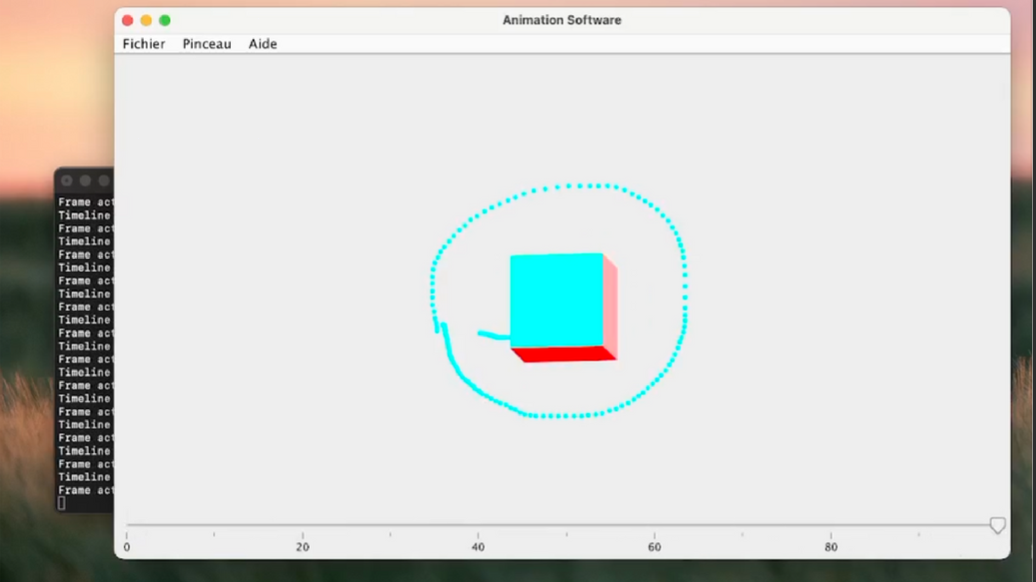This screenshot has width=1036, height=582.
Task: Open the Aide menu
Action: [262, 44]
